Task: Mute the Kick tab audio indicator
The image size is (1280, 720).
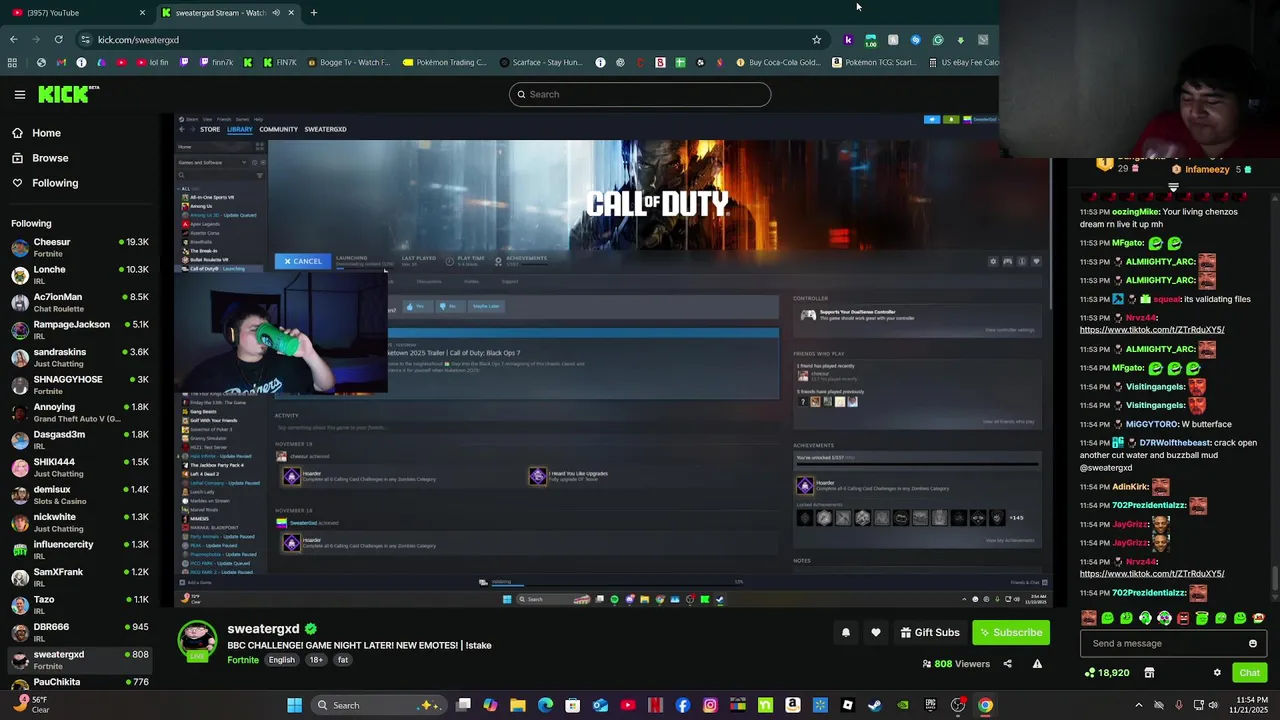Action: [275, 13]
